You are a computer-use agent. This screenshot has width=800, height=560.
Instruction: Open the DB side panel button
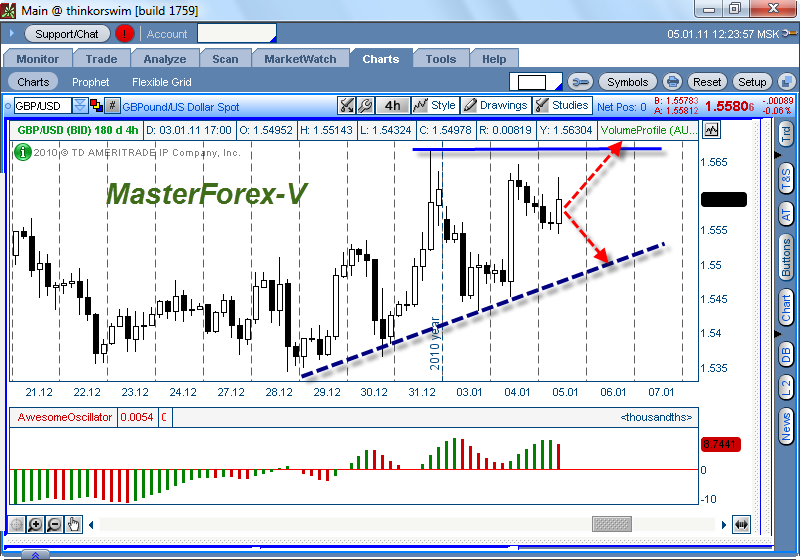click(x=786, y=355)
